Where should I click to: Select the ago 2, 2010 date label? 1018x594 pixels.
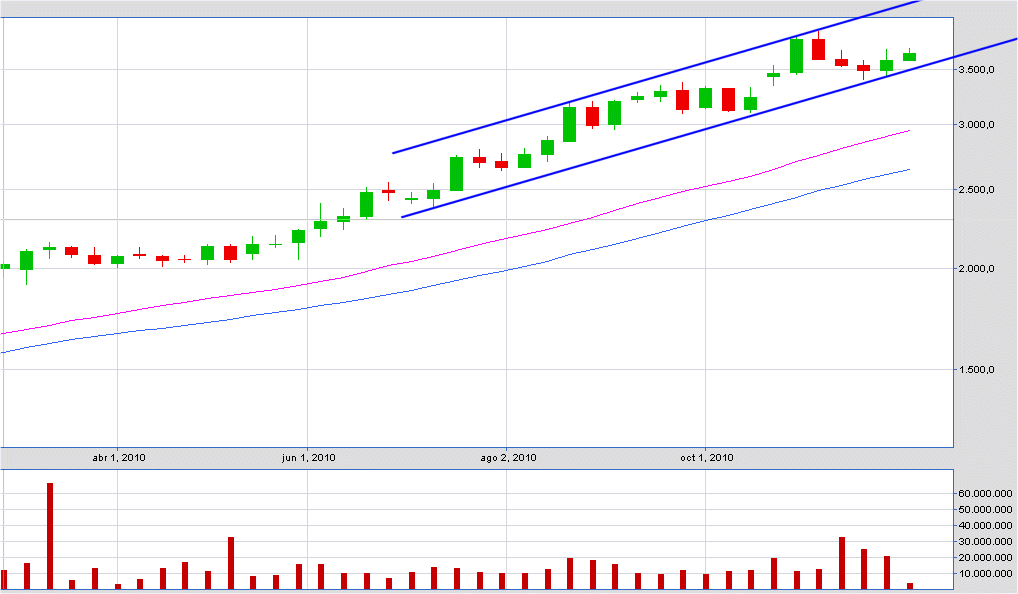point(508,458)
